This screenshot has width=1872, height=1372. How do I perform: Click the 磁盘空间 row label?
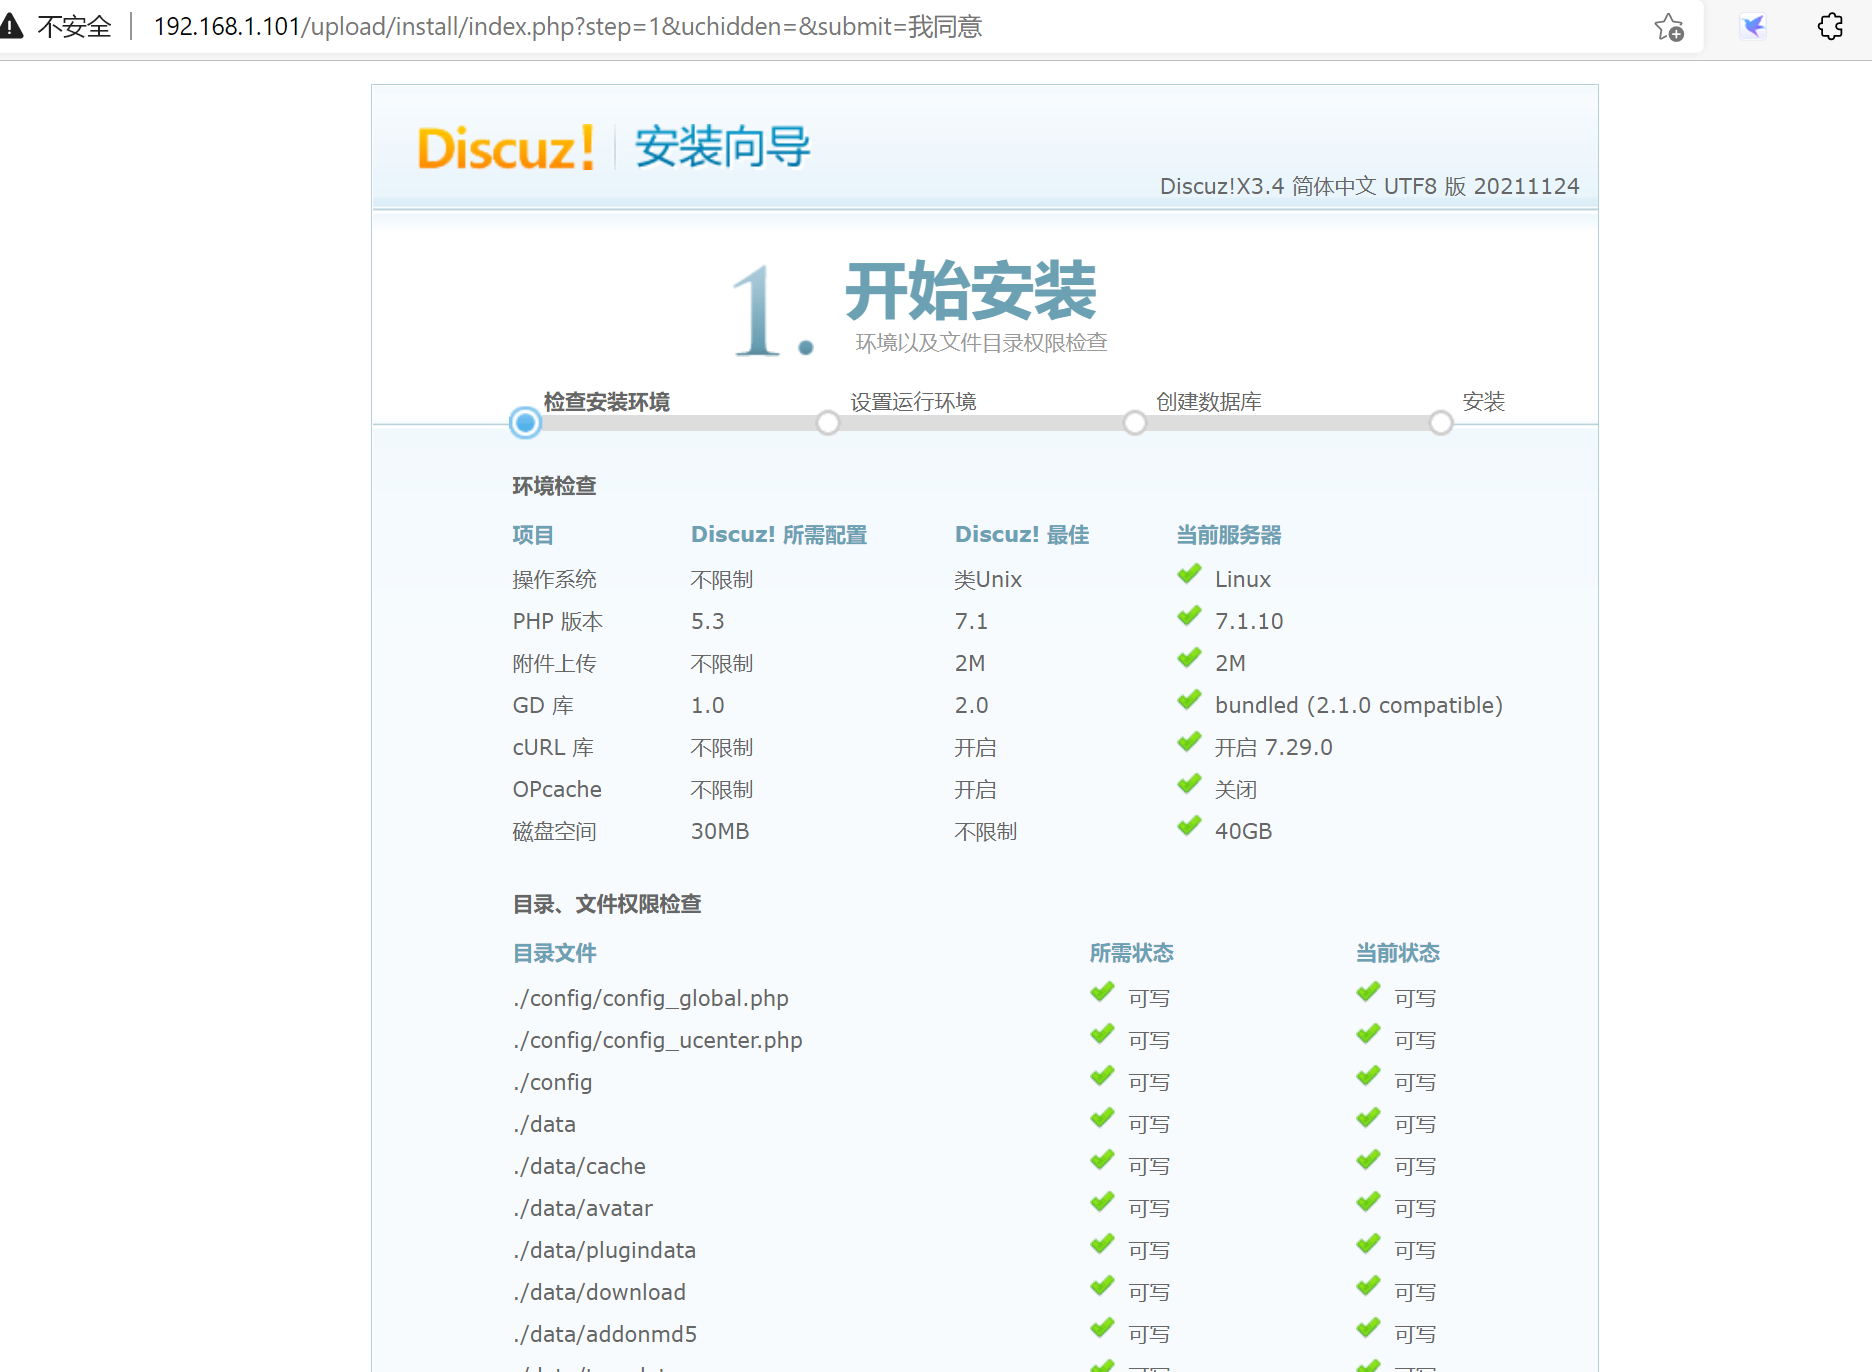(554, 831)
